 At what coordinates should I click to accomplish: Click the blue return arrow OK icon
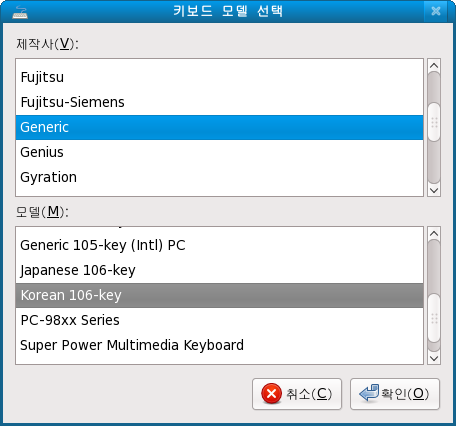coord(369,393)
